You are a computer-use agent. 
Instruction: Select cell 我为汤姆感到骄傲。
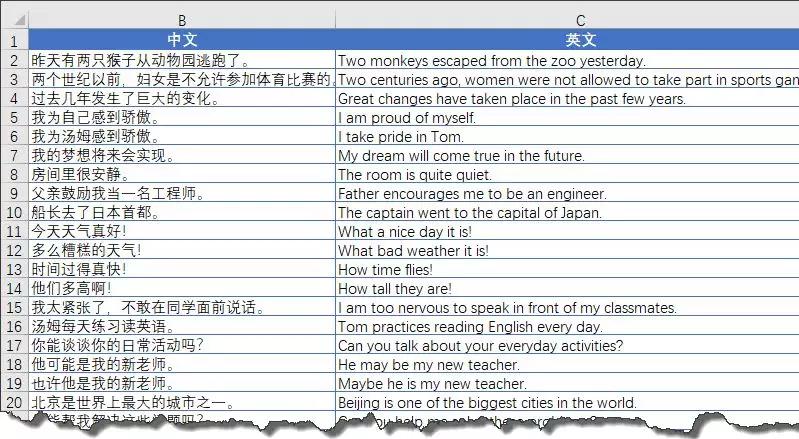point(182,136)
